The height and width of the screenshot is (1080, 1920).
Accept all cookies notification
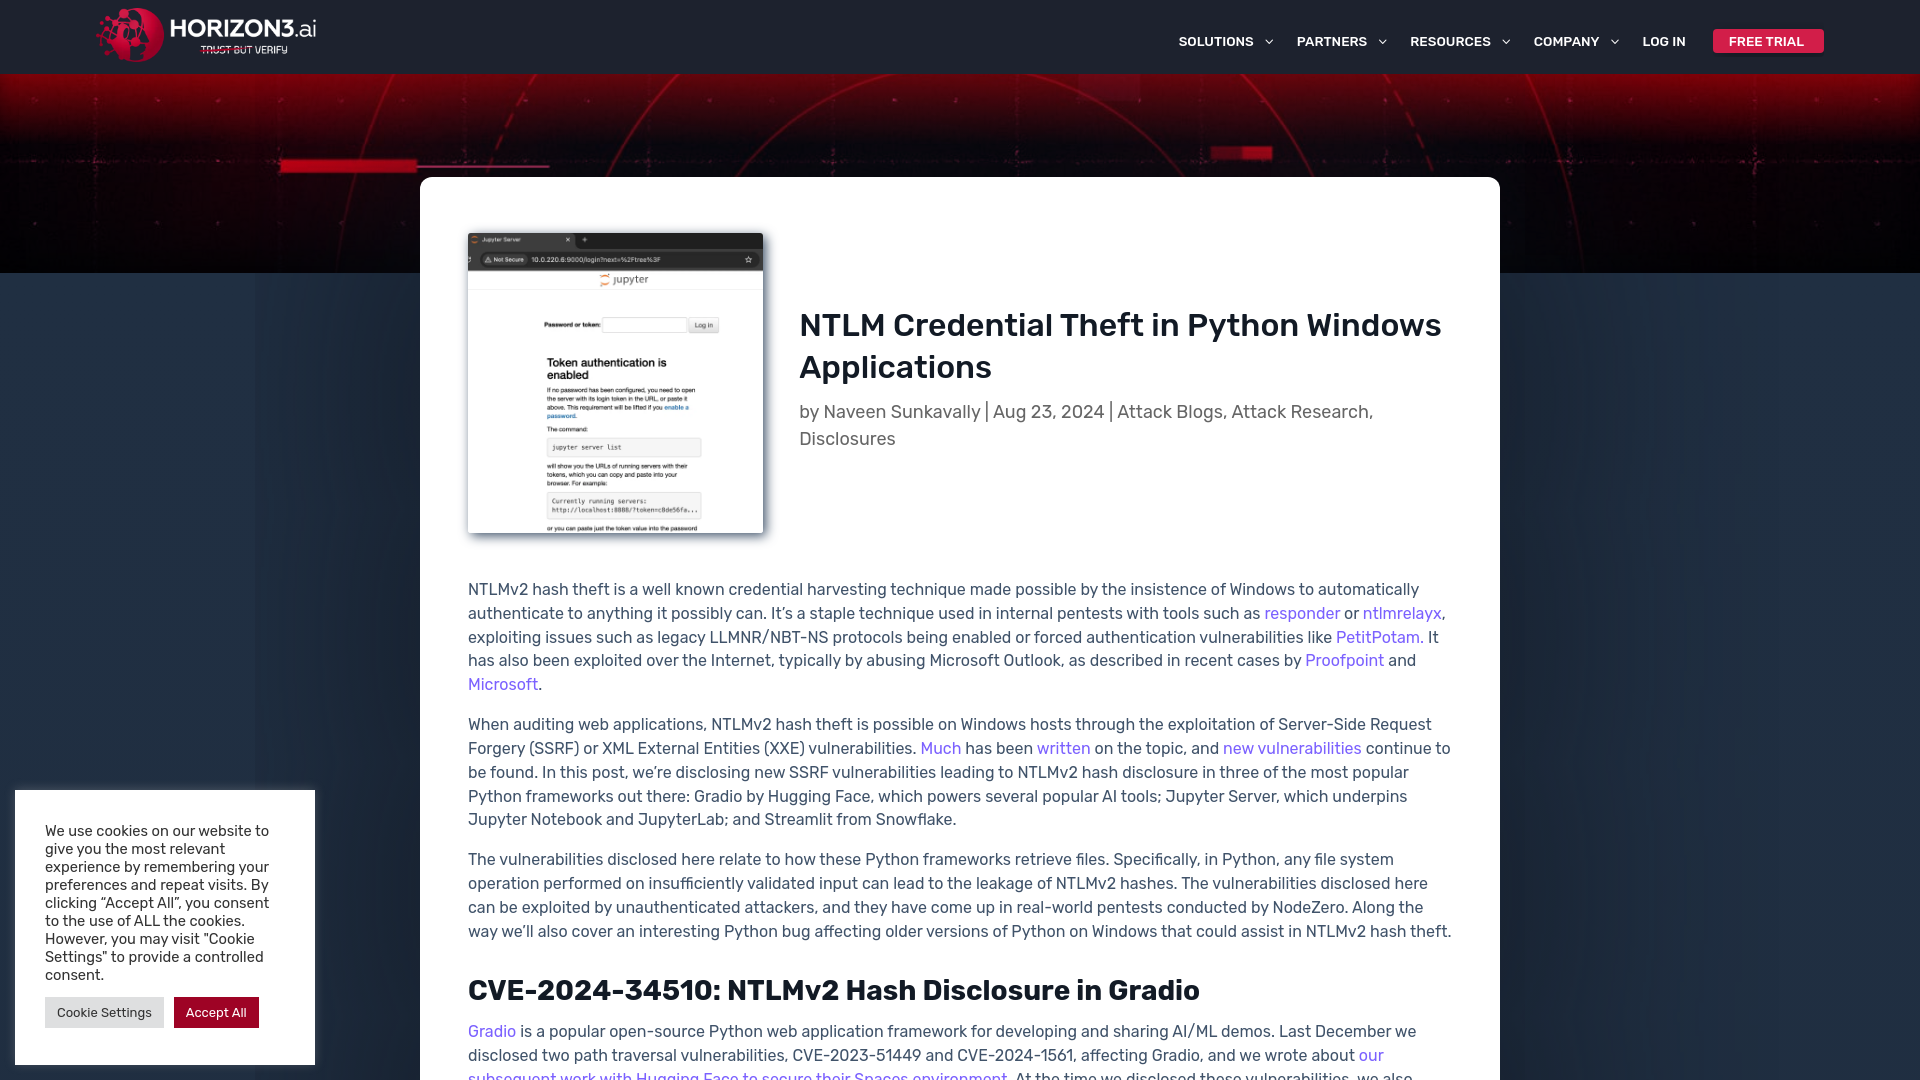pyautogui.click(x=215, y=1011)
